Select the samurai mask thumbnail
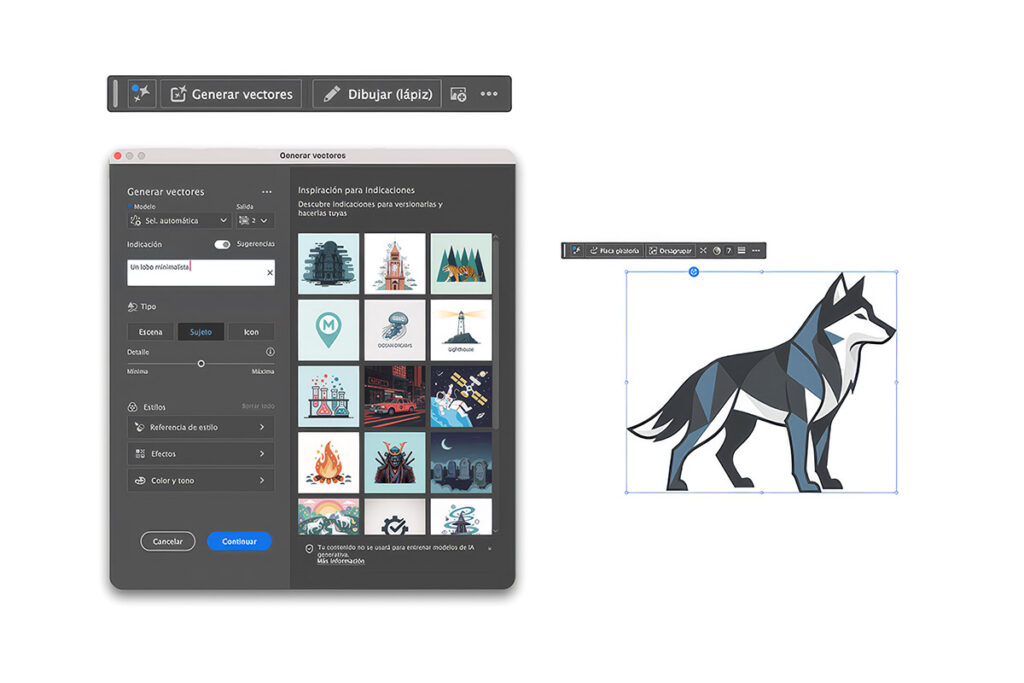 click(x=394, y=462)
